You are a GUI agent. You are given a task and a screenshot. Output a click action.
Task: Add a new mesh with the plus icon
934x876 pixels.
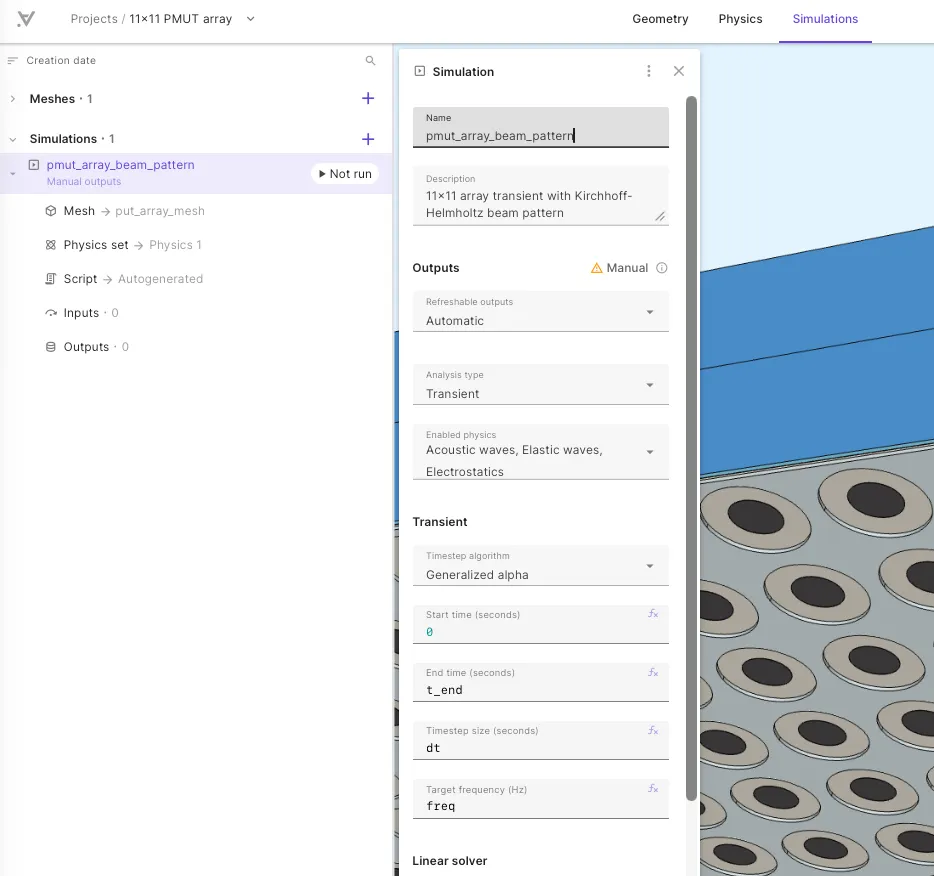pos(368,98)
